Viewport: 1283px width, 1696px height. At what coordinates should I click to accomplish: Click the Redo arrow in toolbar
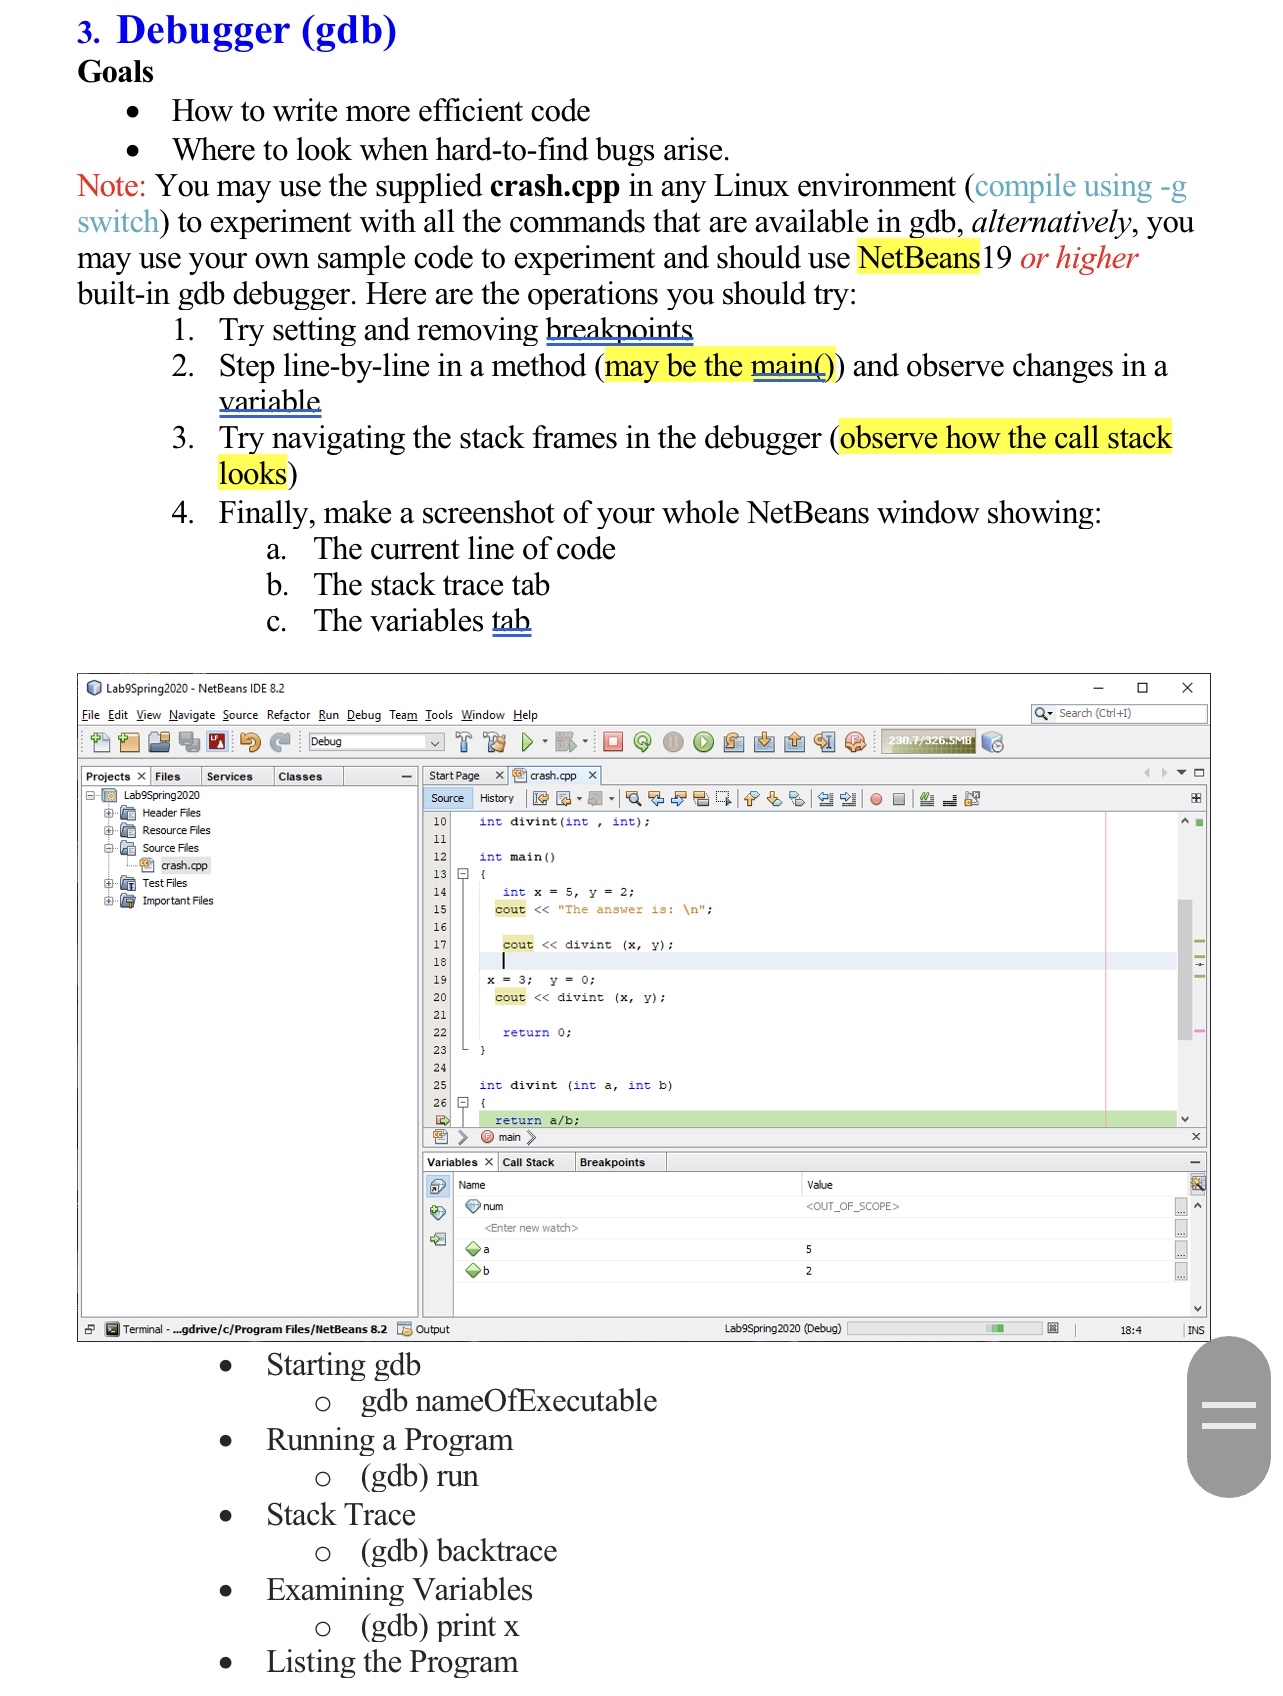point(280,742)
